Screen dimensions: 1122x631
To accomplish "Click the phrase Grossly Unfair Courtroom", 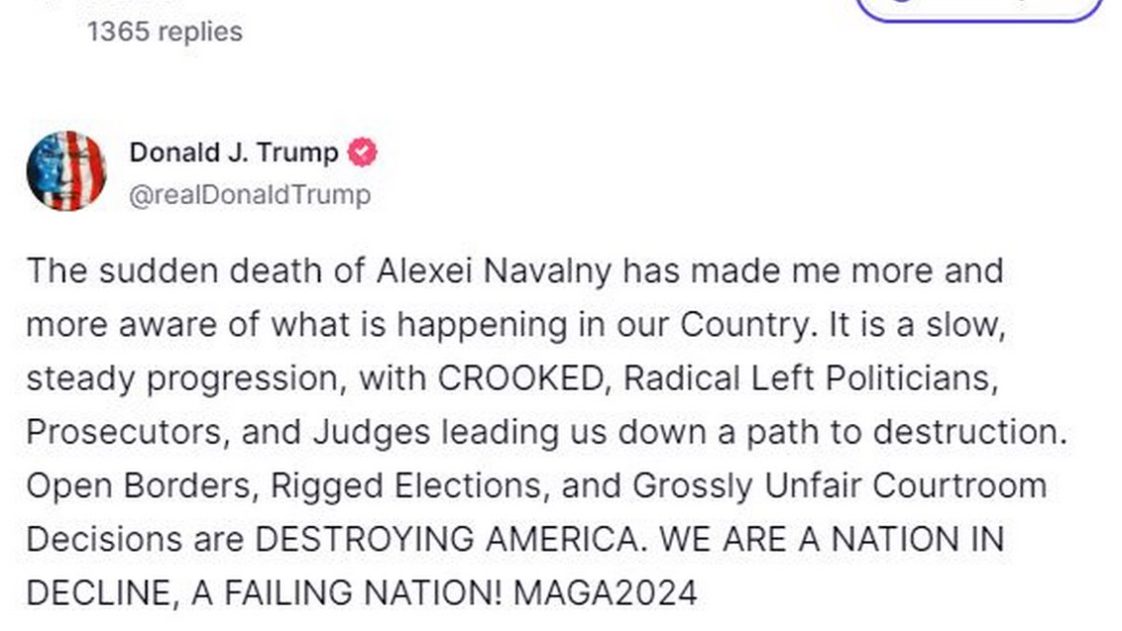I will 839,486.
